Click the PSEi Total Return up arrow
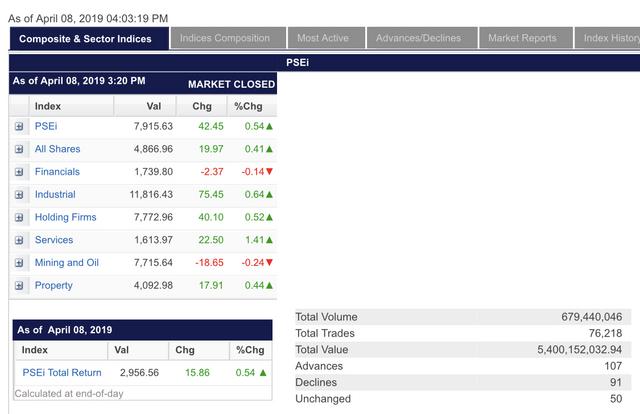 (263, 373)
